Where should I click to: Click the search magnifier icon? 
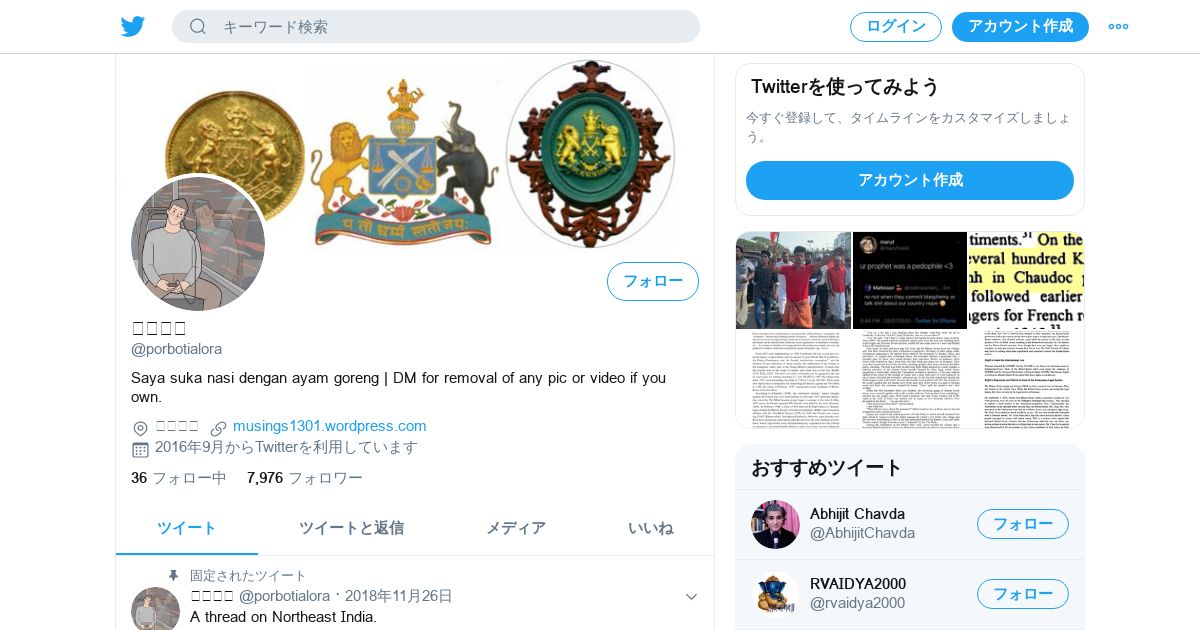(198, 26)
